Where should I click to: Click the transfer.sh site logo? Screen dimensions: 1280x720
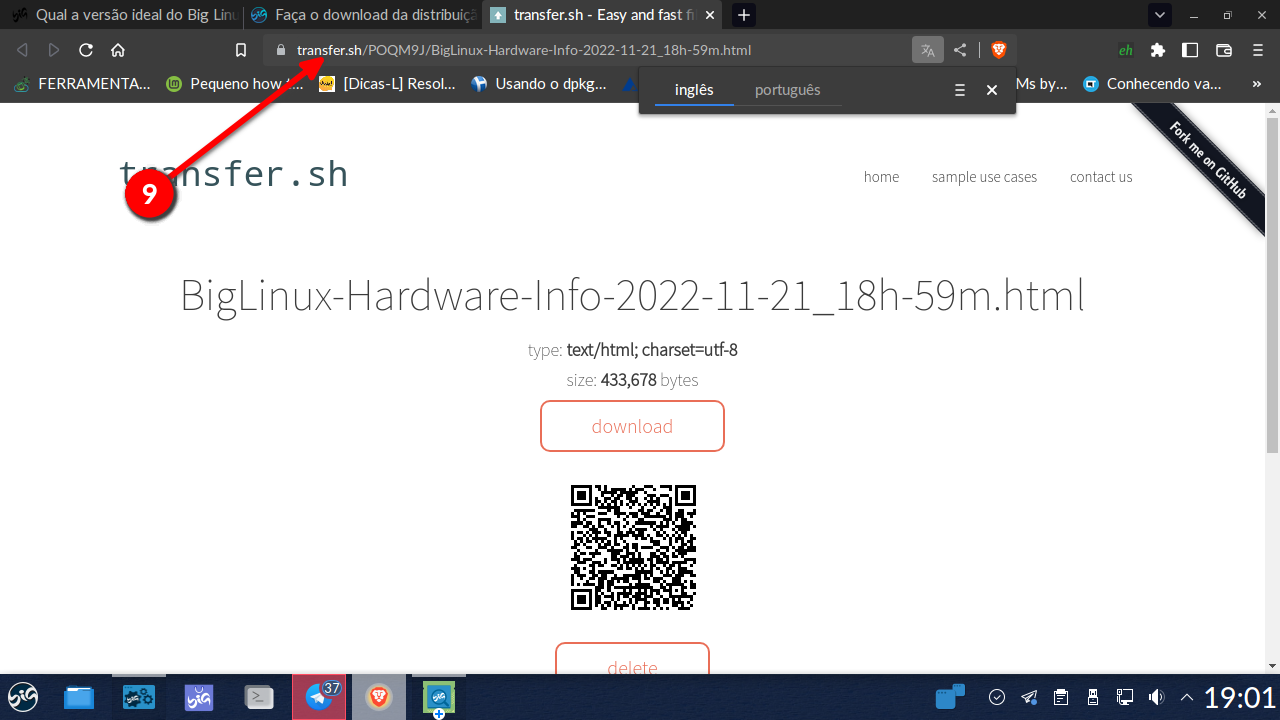pyautogui.click(x=233, y=173)
